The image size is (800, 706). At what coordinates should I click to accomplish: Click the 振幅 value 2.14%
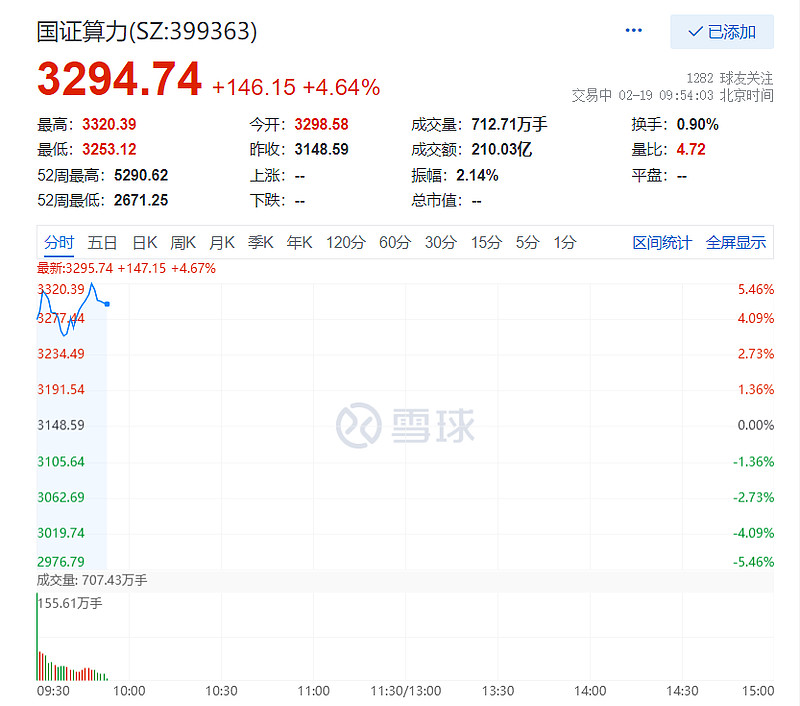[477, 175]
